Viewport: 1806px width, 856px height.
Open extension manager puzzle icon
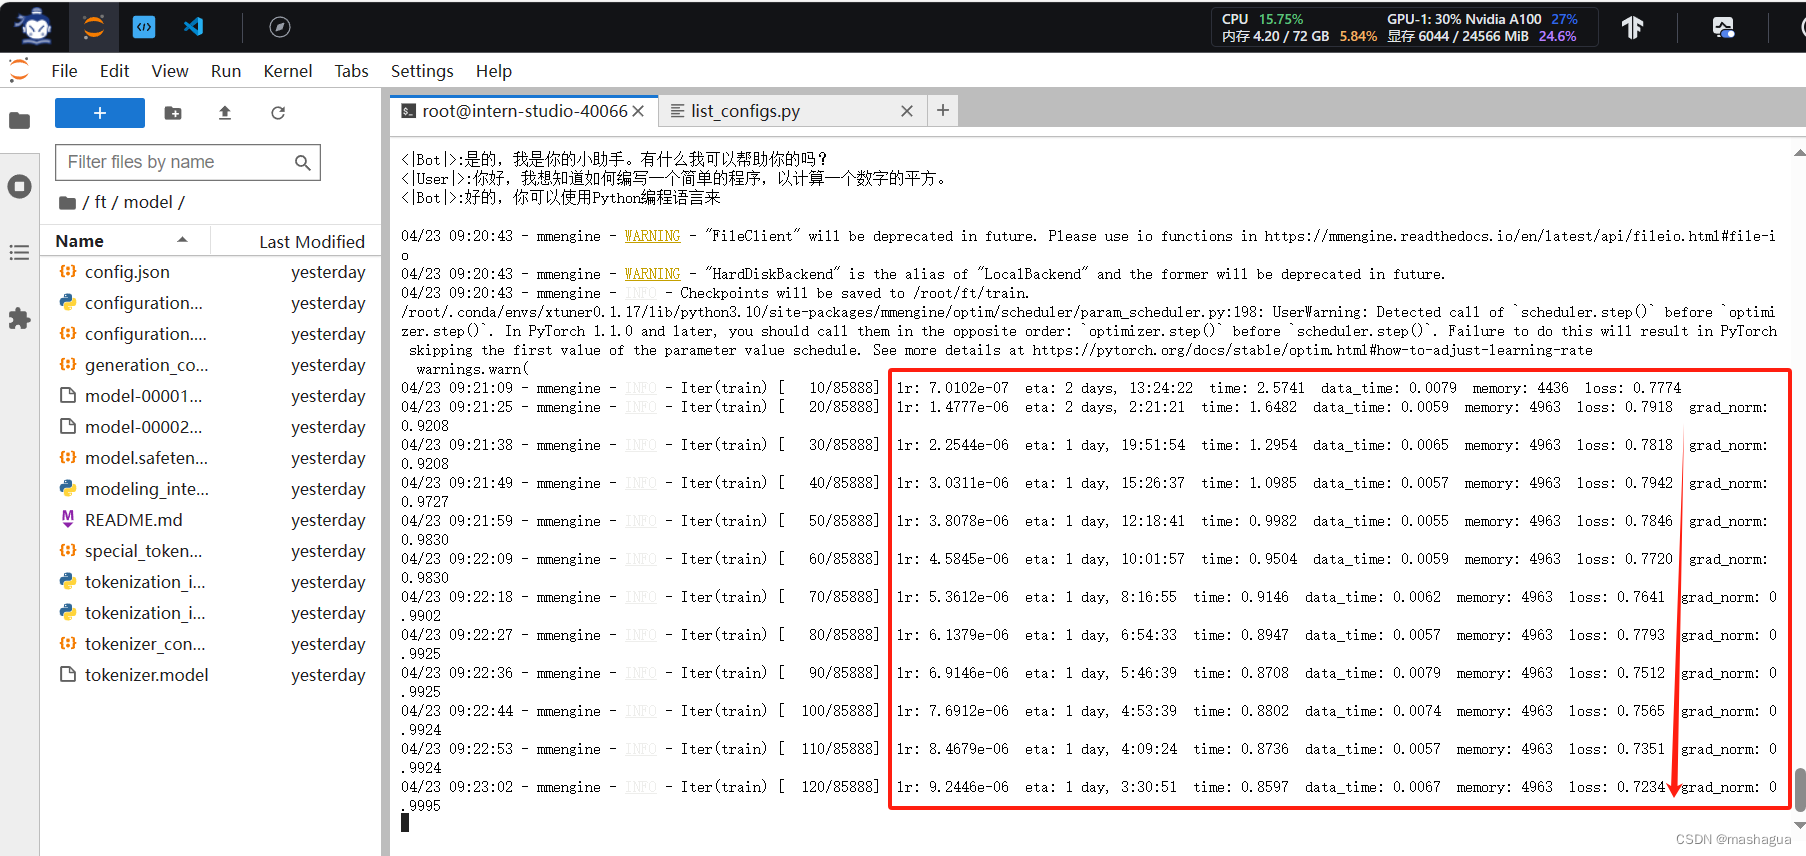click(19, 319)
